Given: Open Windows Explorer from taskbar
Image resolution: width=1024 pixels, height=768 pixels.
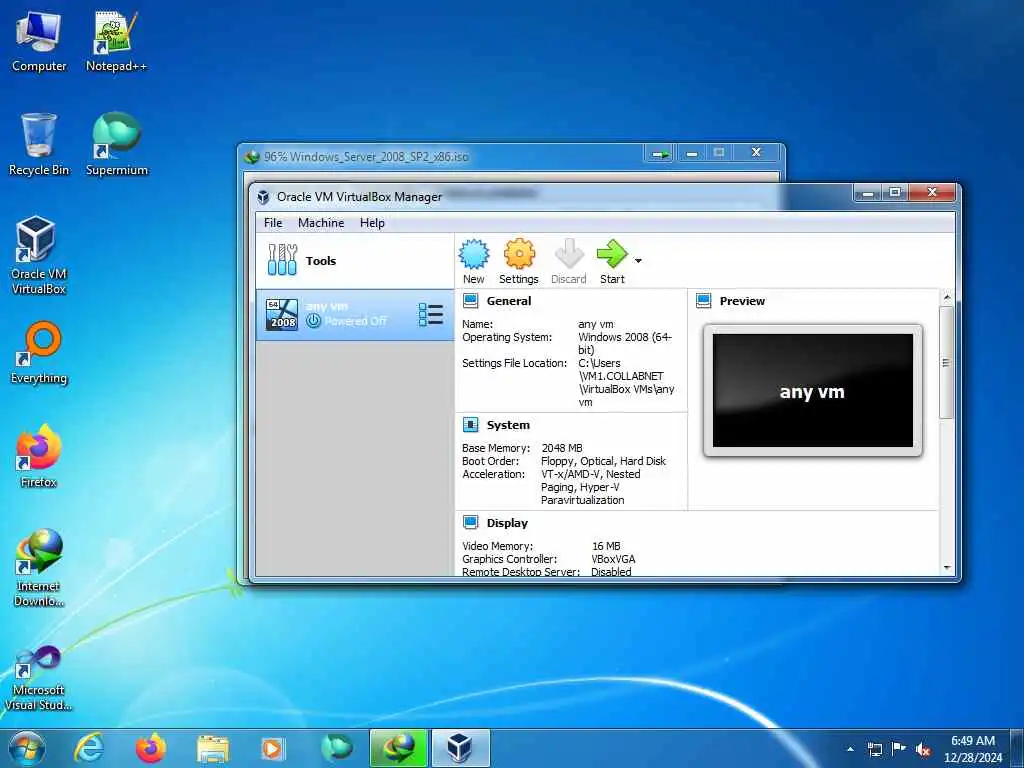Looking at the screenshot, I should pyautogui.click(x=213, y=748).
